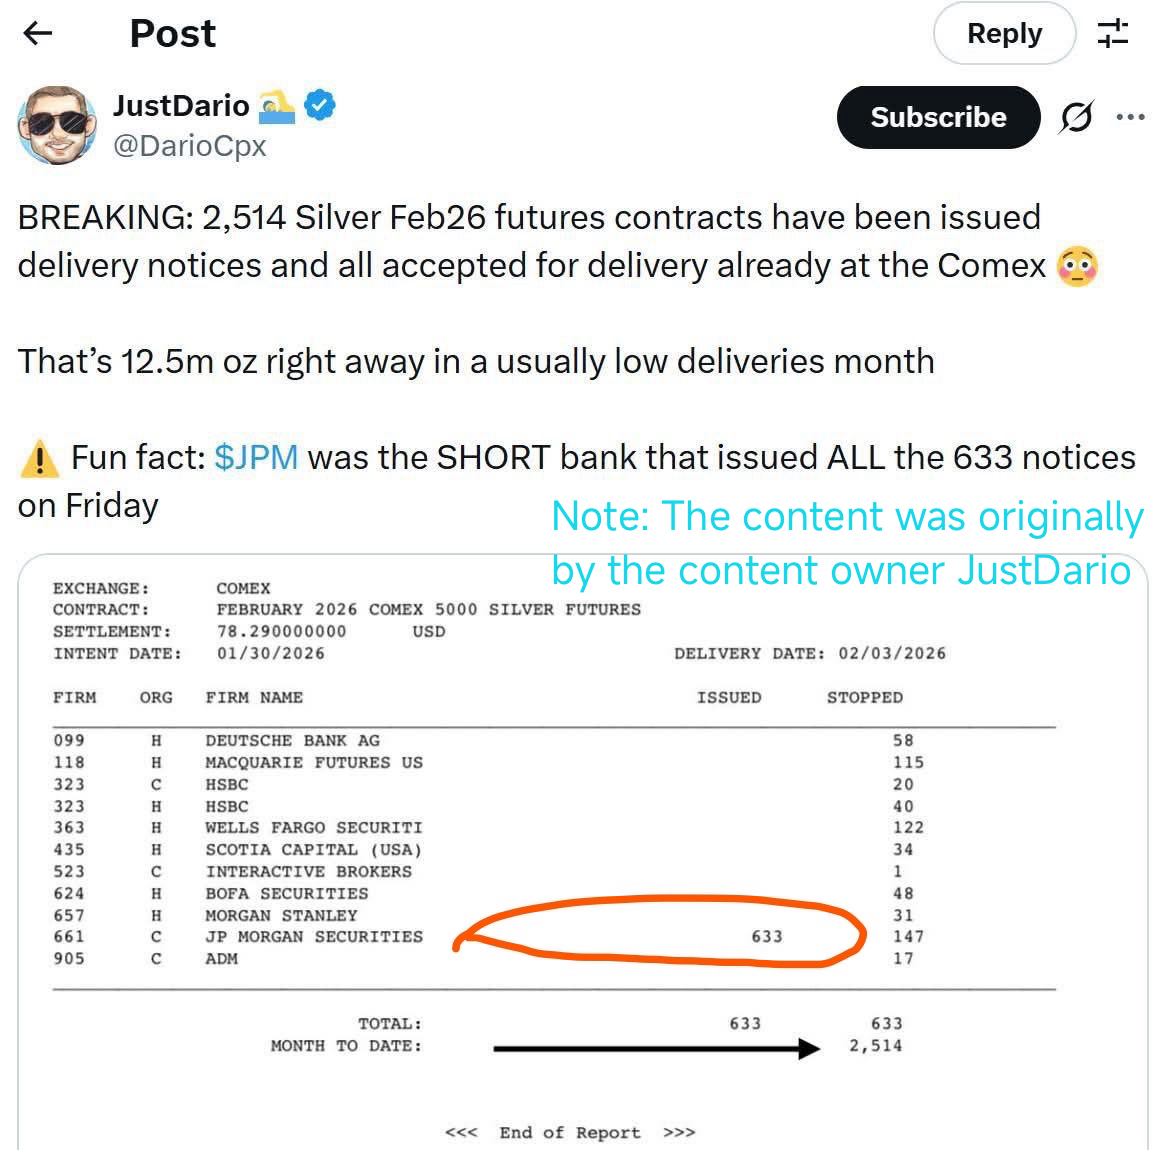Open the Grok explain icon
1158x1150 pixels.
click(x=1076, y=117)
